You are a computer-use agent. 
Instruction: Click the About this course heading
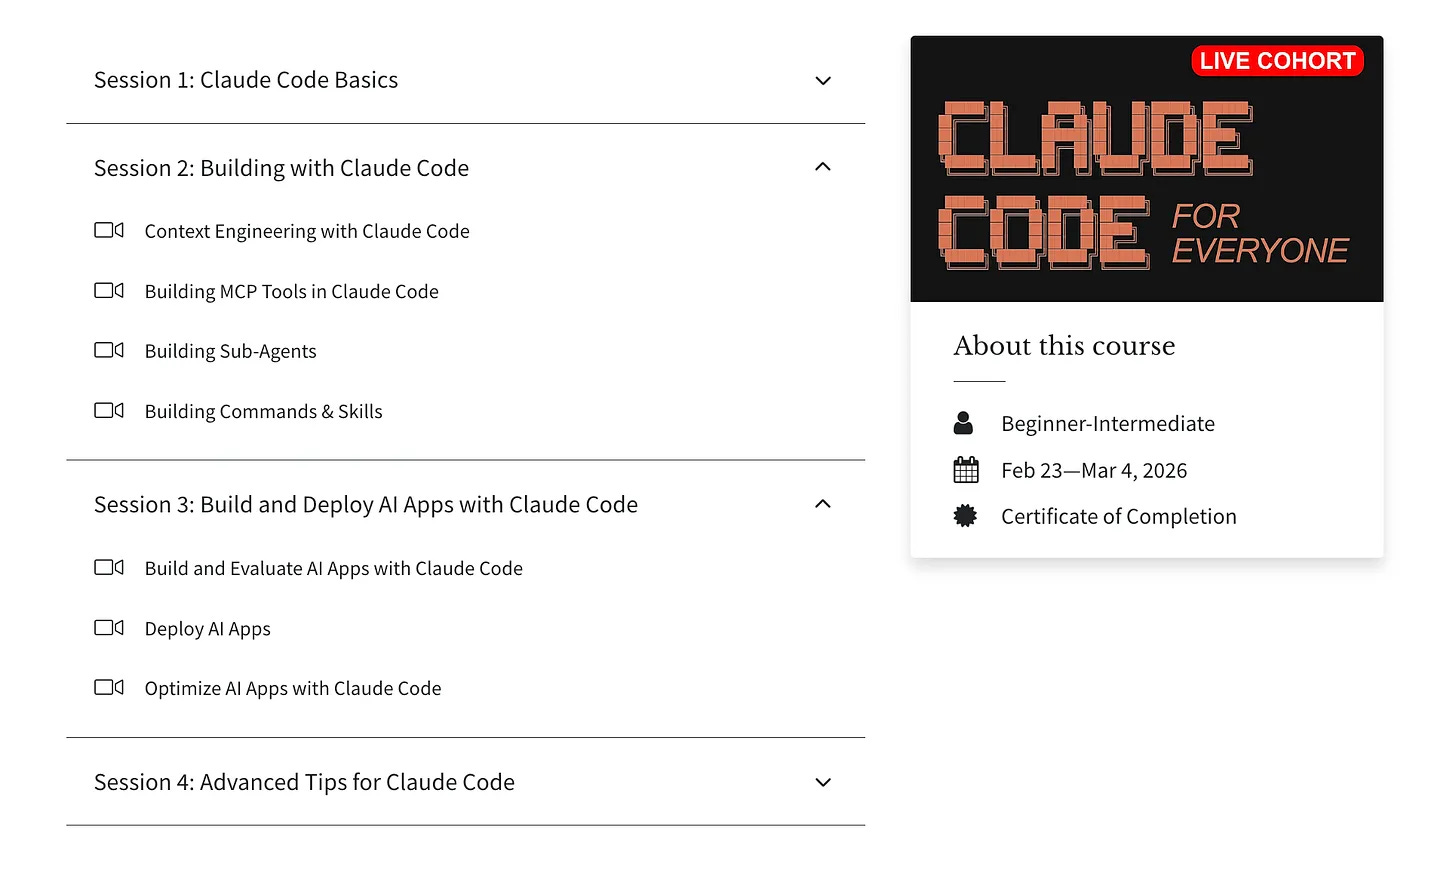[x=1064, y=346]
